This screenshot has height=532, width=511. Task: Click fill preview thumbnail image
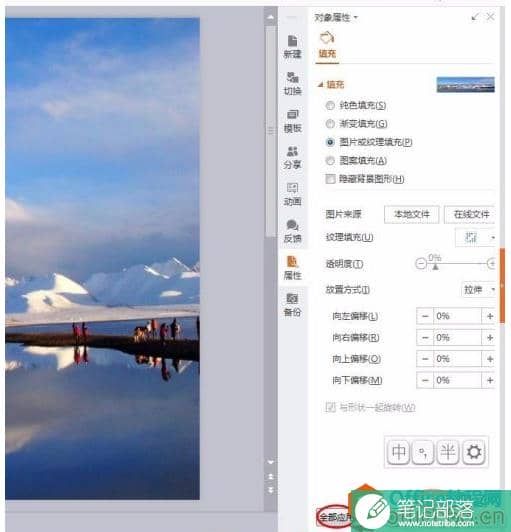[466, 84]
